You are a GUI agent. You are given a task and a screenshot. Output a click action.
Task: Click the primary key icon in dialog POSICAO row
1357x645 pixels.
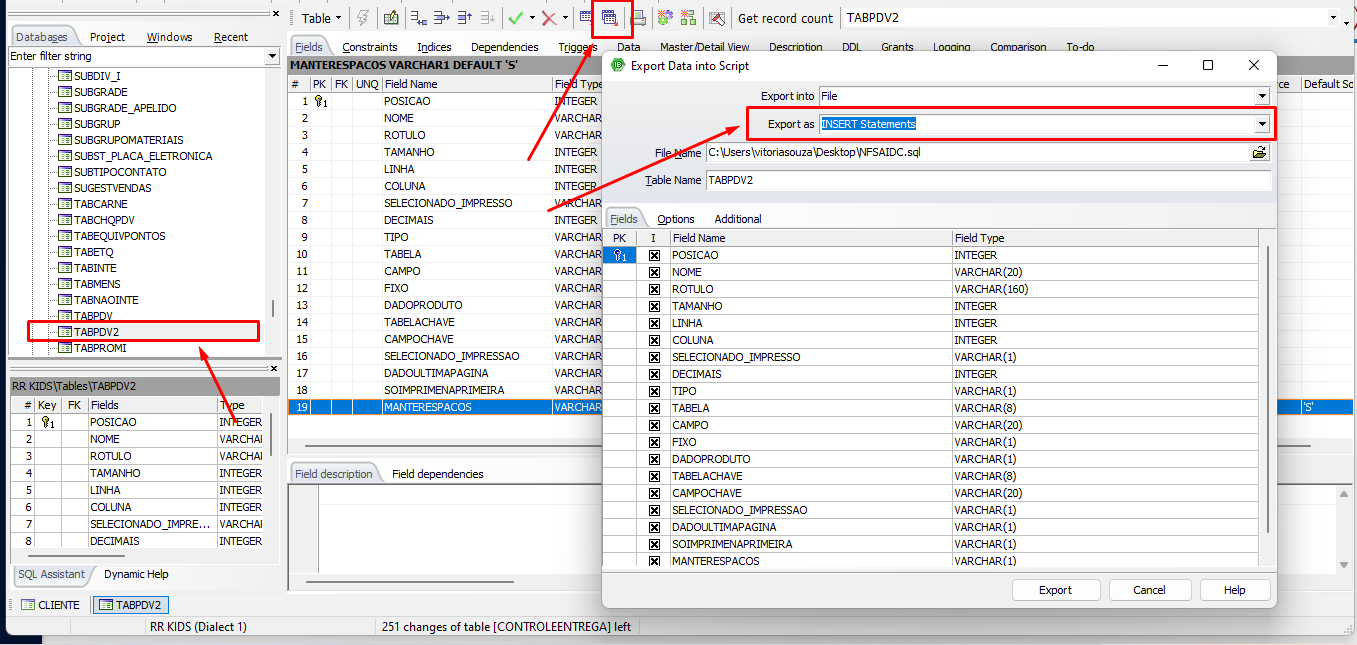coord(620,255)
